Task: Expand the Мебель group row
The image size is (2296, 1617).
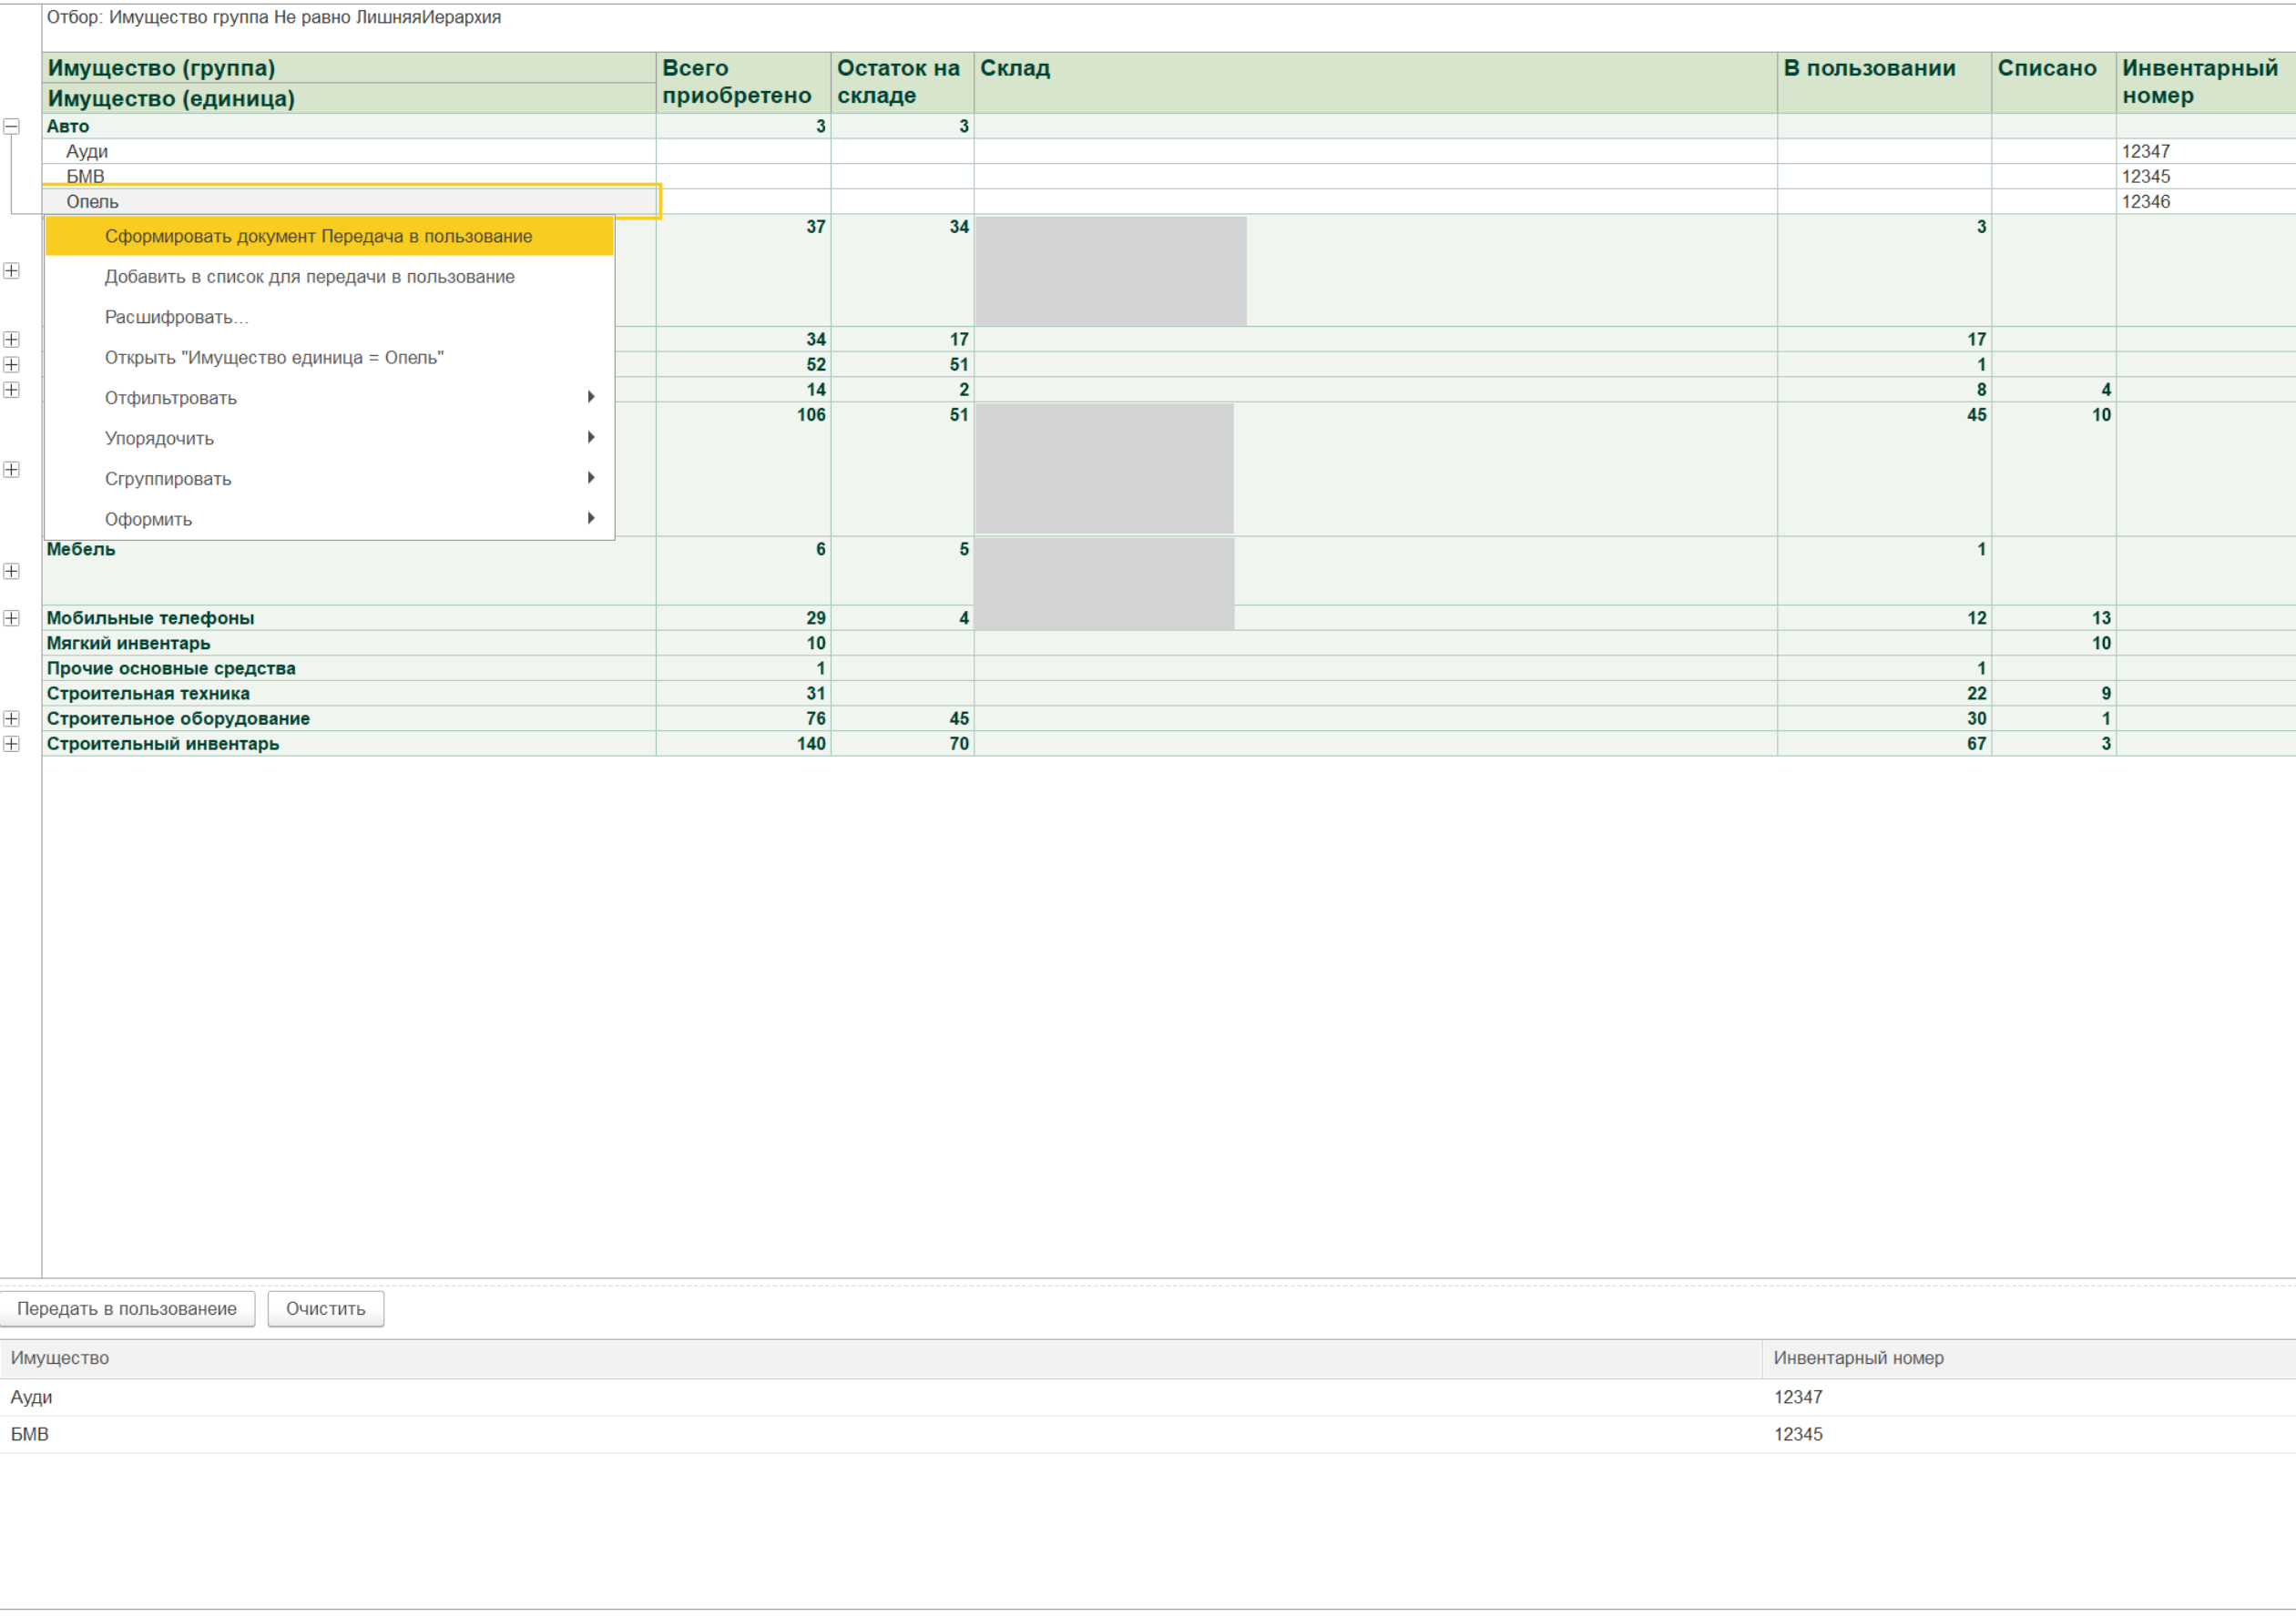Action: click(12, 571)
